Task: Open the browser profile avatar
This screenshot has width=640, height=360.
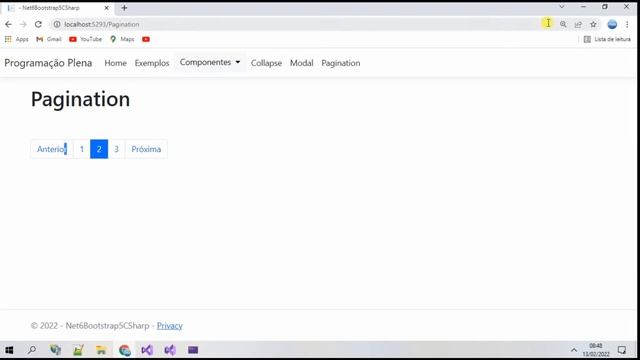Action: point(612,24)
